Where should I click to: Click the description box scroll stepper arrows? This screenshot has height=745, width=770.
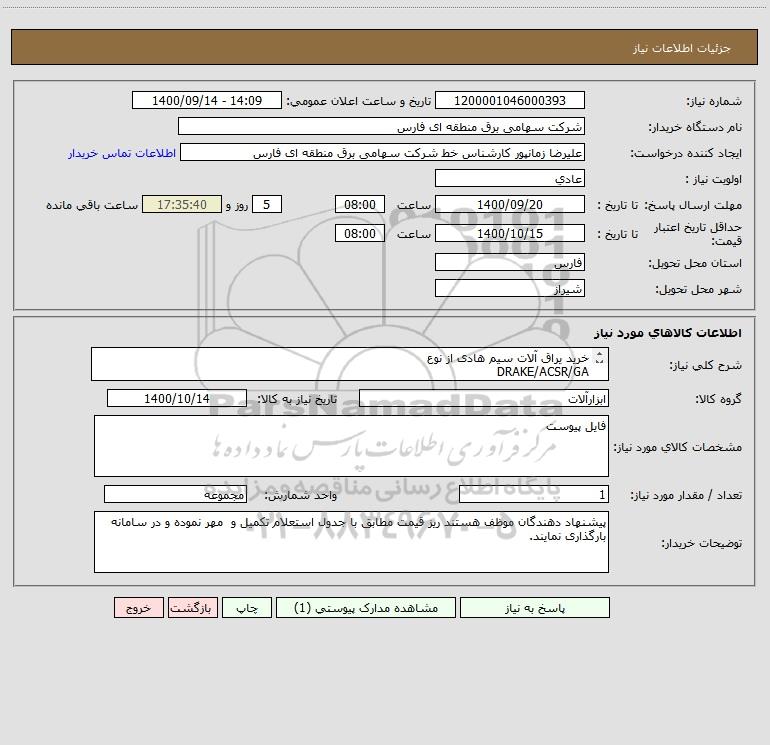[x=599, y=358]
